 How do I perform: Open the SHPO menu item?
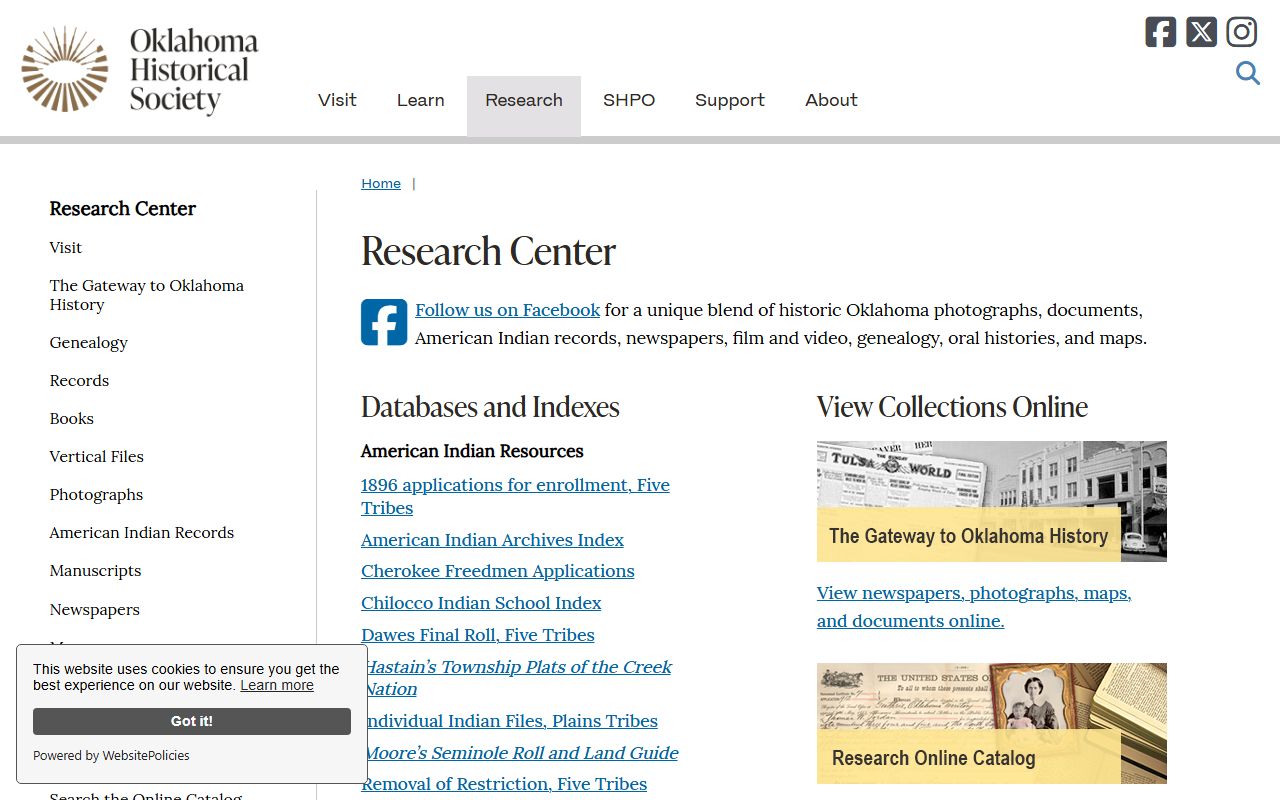(x=629, y=100)
